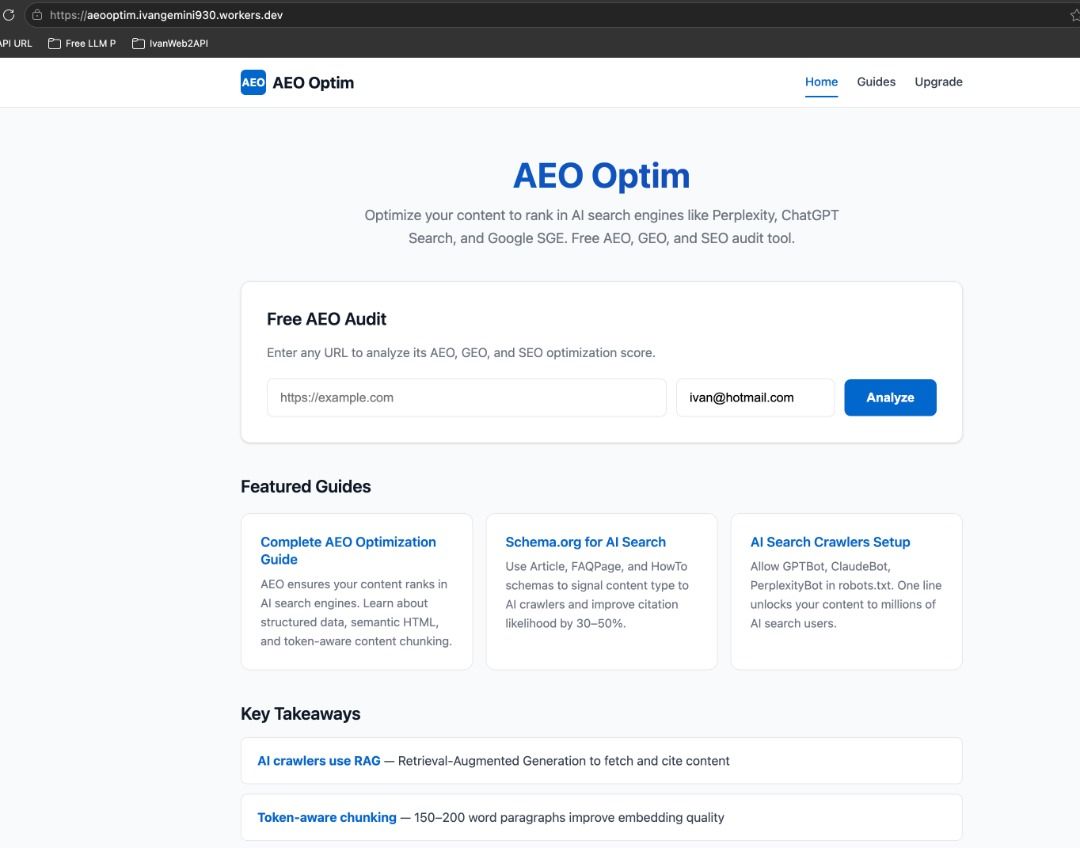The width and height of the screenshot is (1080, 848).
Task: Reload the page with refresh icon
Action: 8,14
